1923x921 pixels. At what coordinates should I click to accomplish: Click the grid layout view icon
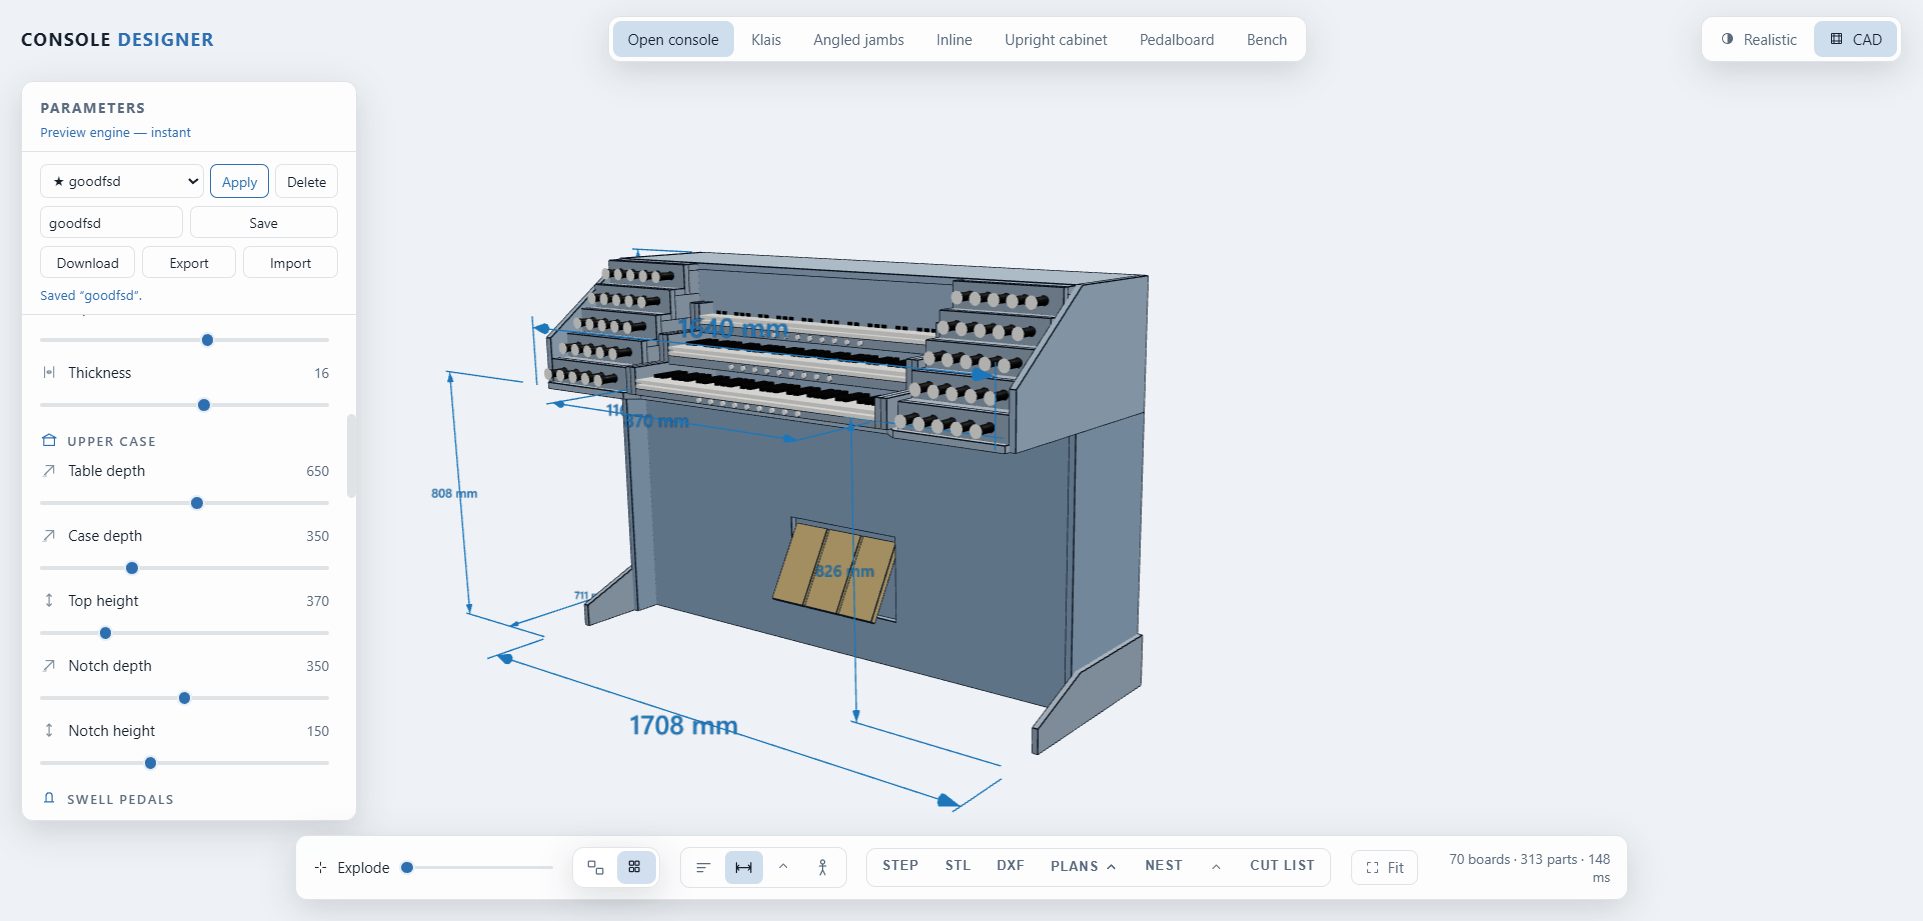pos(635,867)
